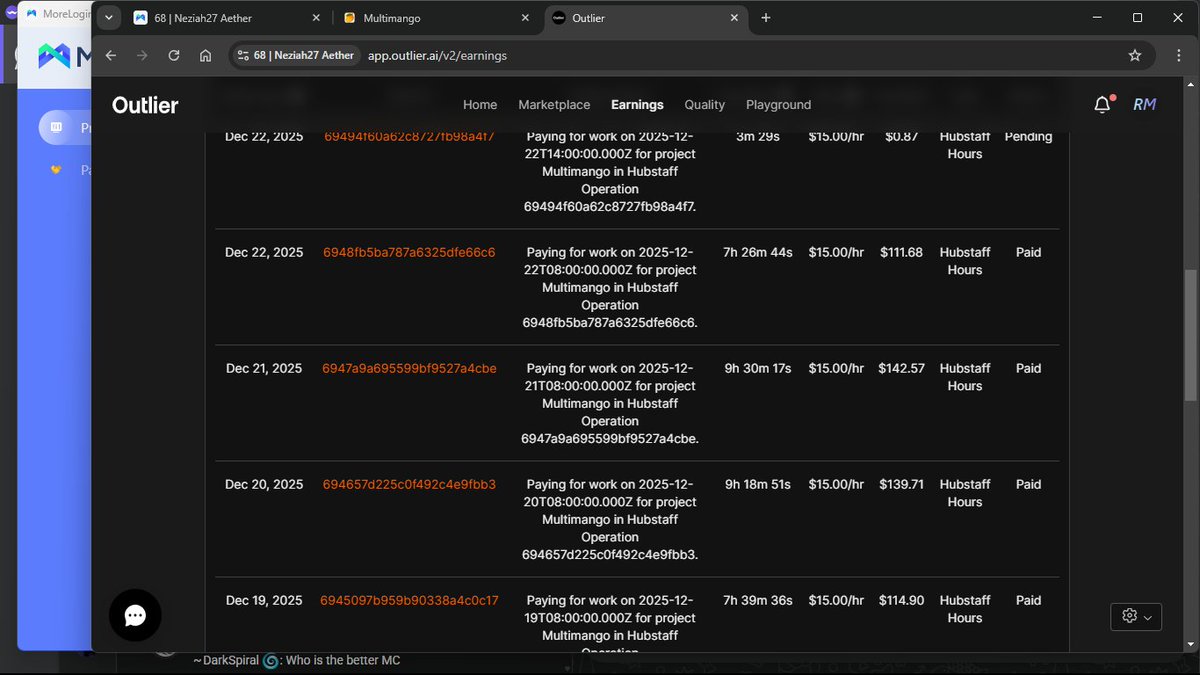Click the Dec 20, 2025 date

(x=264, y=484)
